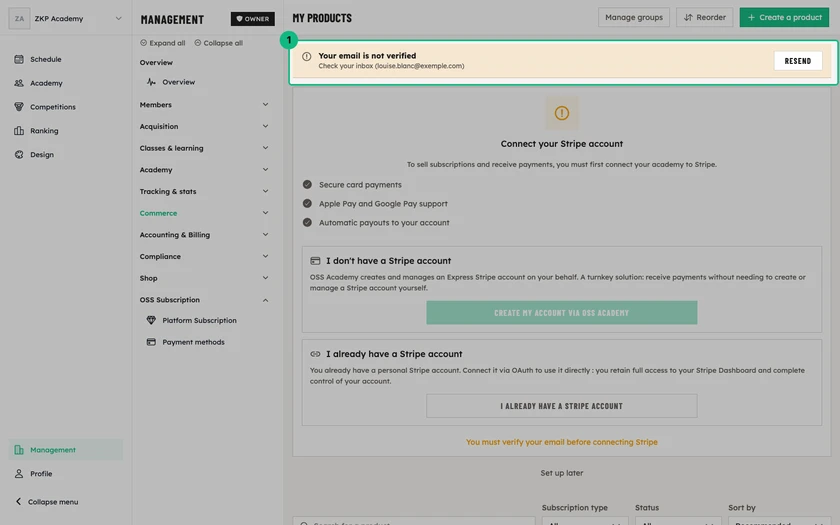Expand the Members section
Image resolution: width=840 pixels, height=525 pixels.
pos(204,105)
